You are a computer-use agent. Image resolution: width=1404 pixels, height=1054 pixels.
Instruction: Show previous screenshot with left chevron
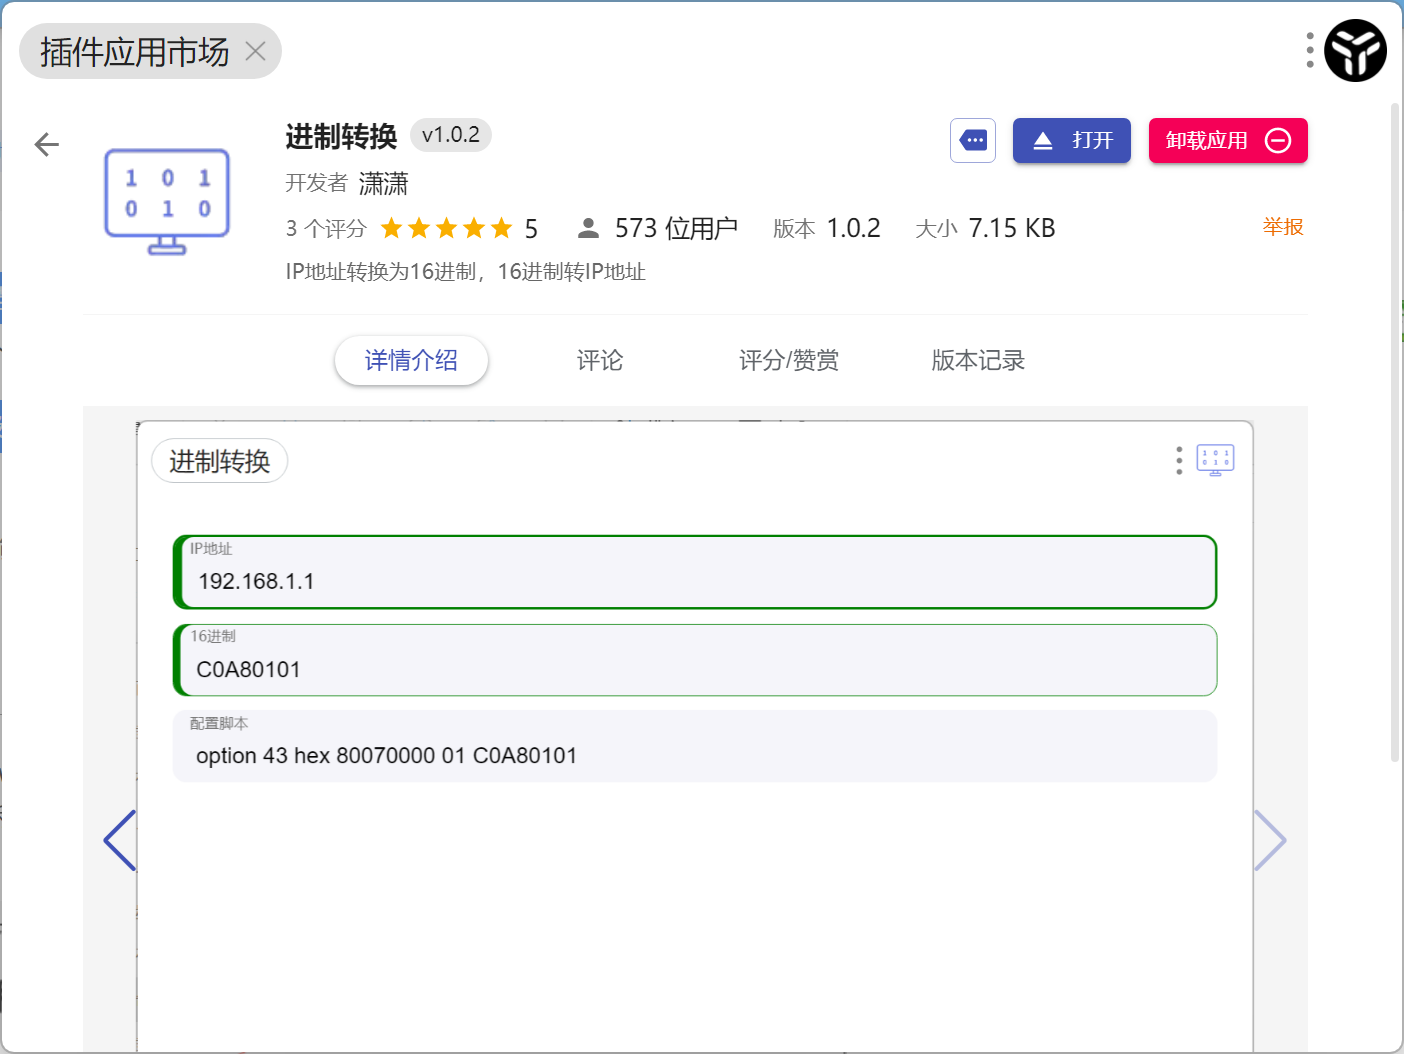point(119,840)
